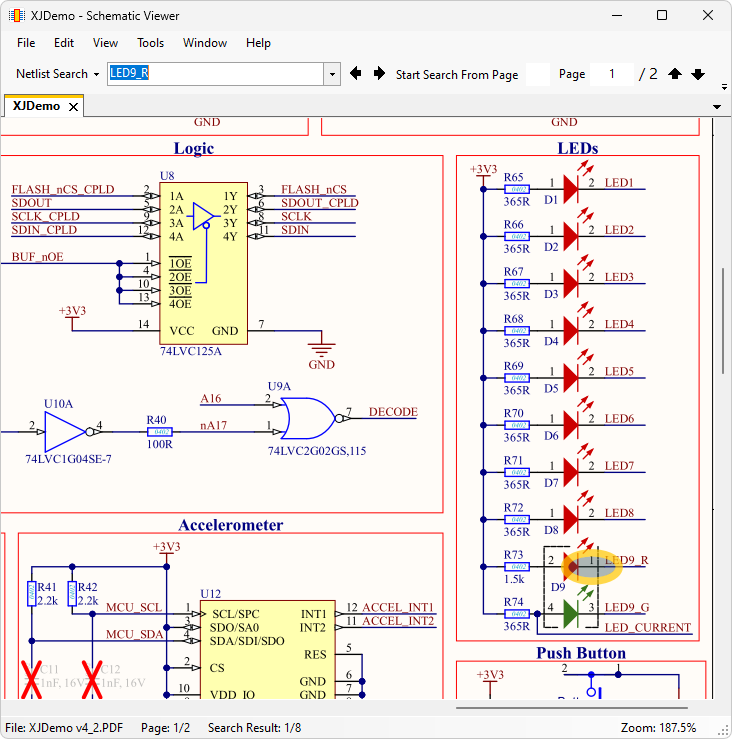Open the Netlist Search type dropdown

tap(58, 74)
